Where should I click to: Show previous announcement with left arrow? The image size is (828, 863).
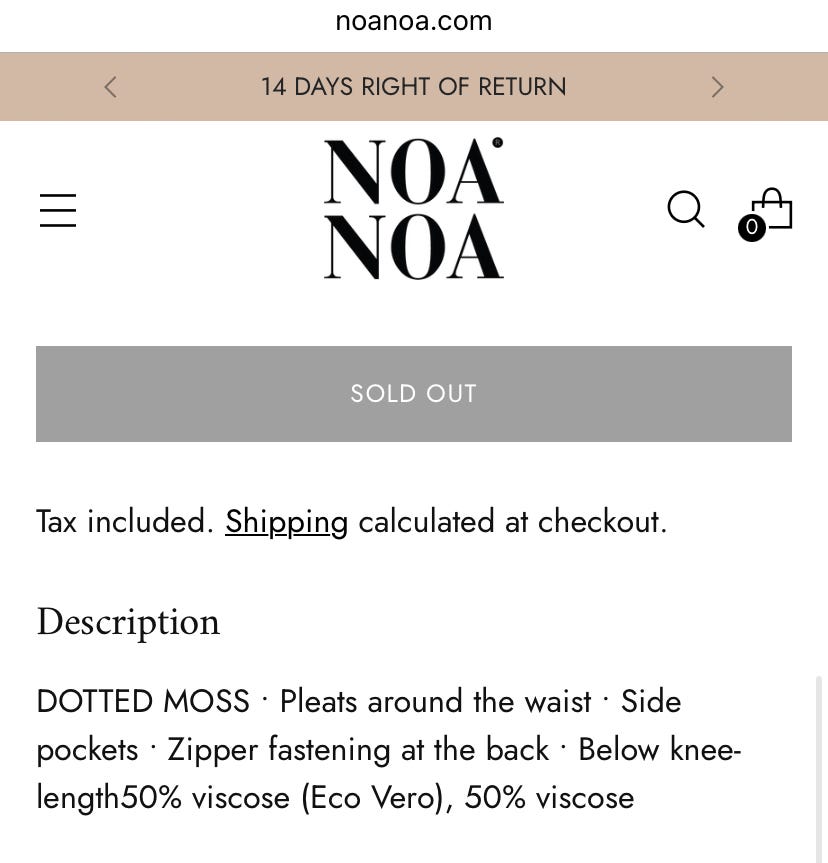click(110, 87)
